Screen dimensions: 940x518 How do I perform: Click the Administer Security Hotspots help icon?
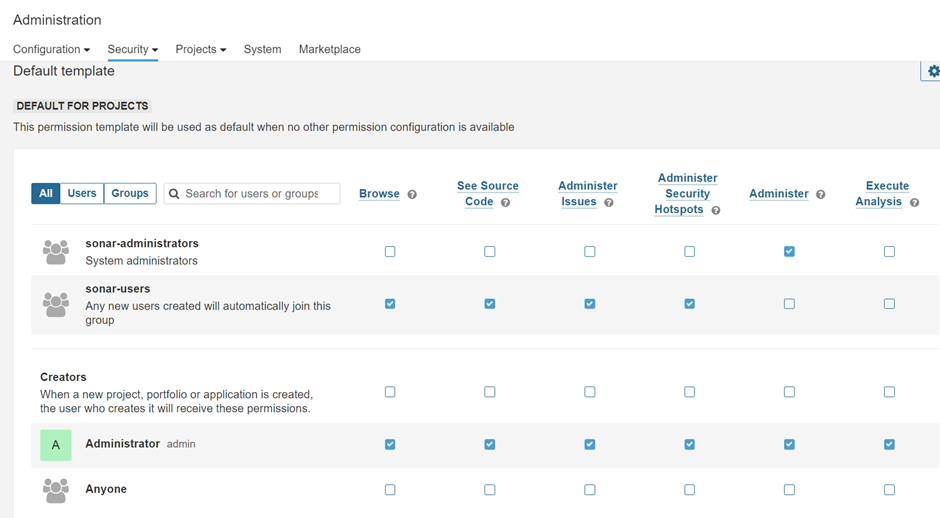[x=716, y=211]
